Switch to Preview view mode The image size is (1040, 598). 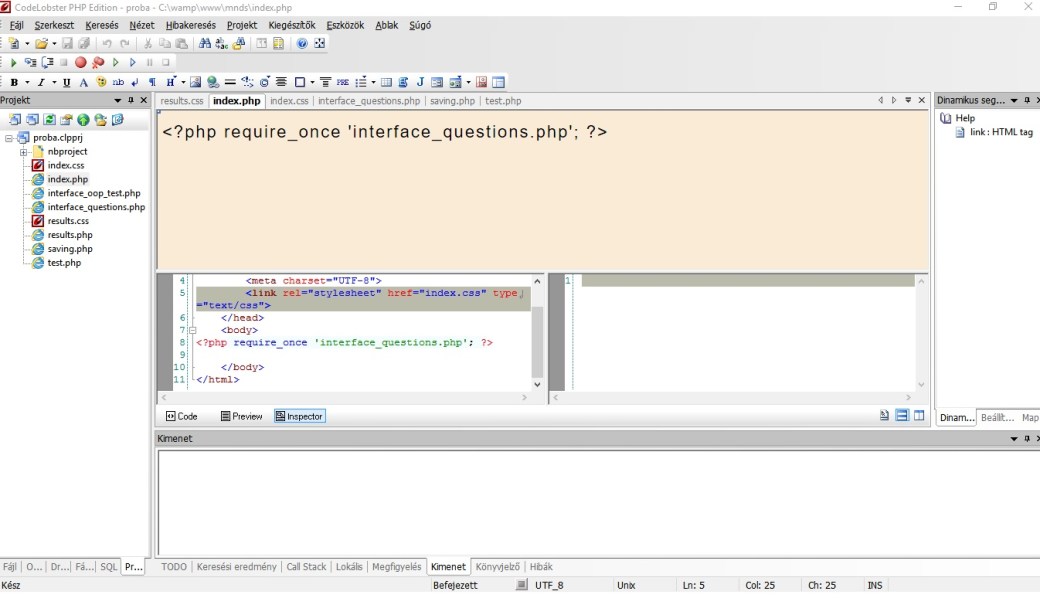coord(241,416)
